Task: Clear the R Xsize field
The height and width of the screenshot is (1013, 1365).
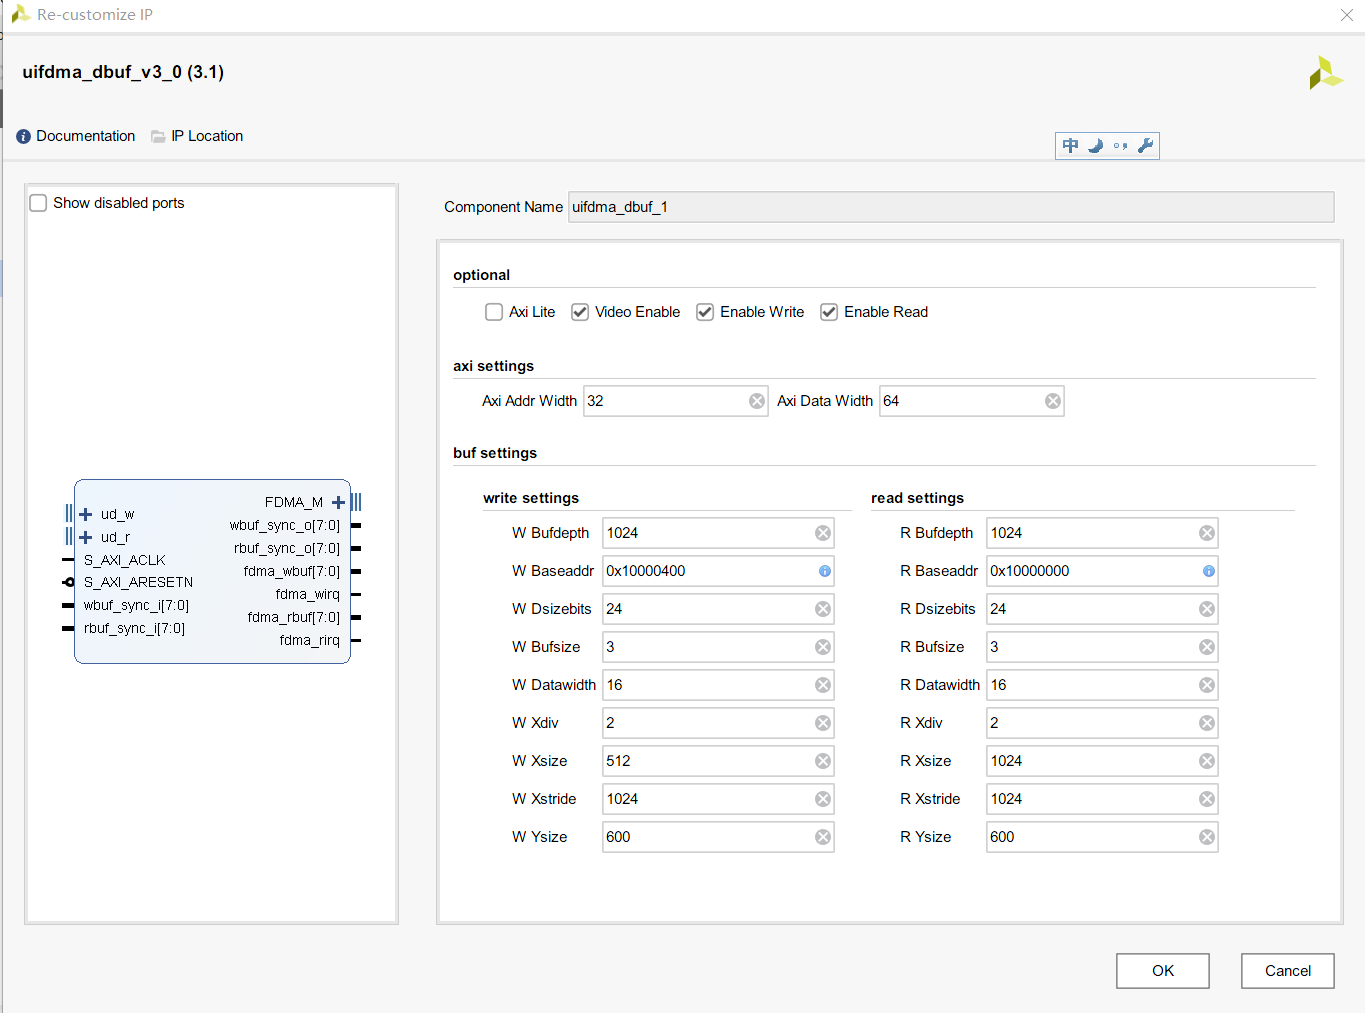Action: point(1207,761)
